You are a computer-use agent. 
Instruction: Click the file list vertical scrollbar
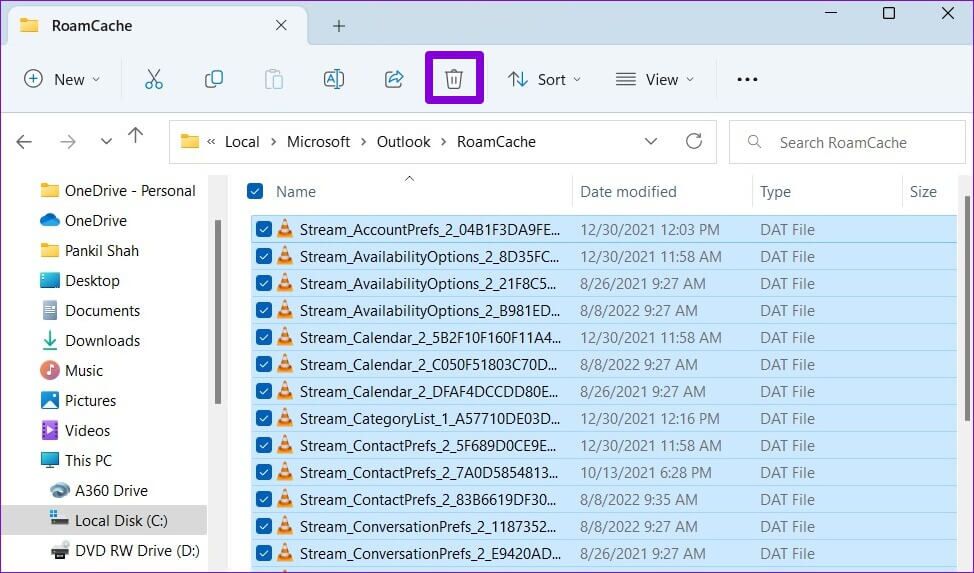click(x=964, y=300)
